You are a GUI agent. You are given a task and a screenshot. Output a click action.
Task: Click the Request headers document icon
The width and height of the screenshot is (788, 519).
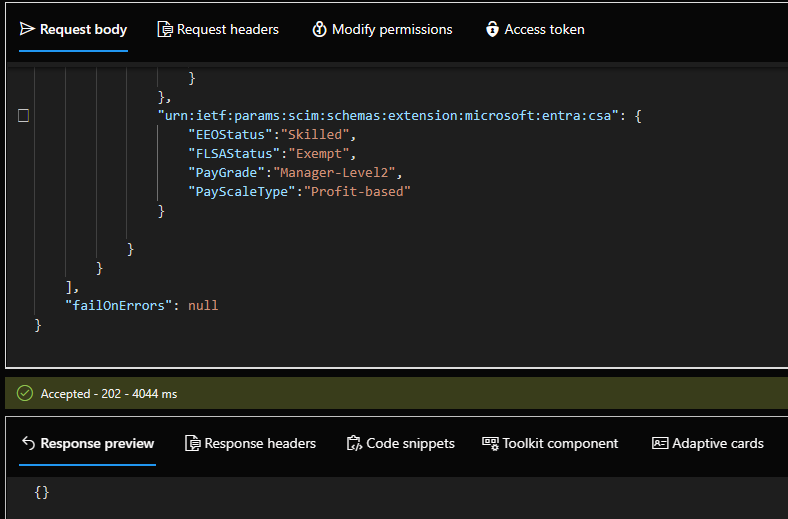(165, 29)
